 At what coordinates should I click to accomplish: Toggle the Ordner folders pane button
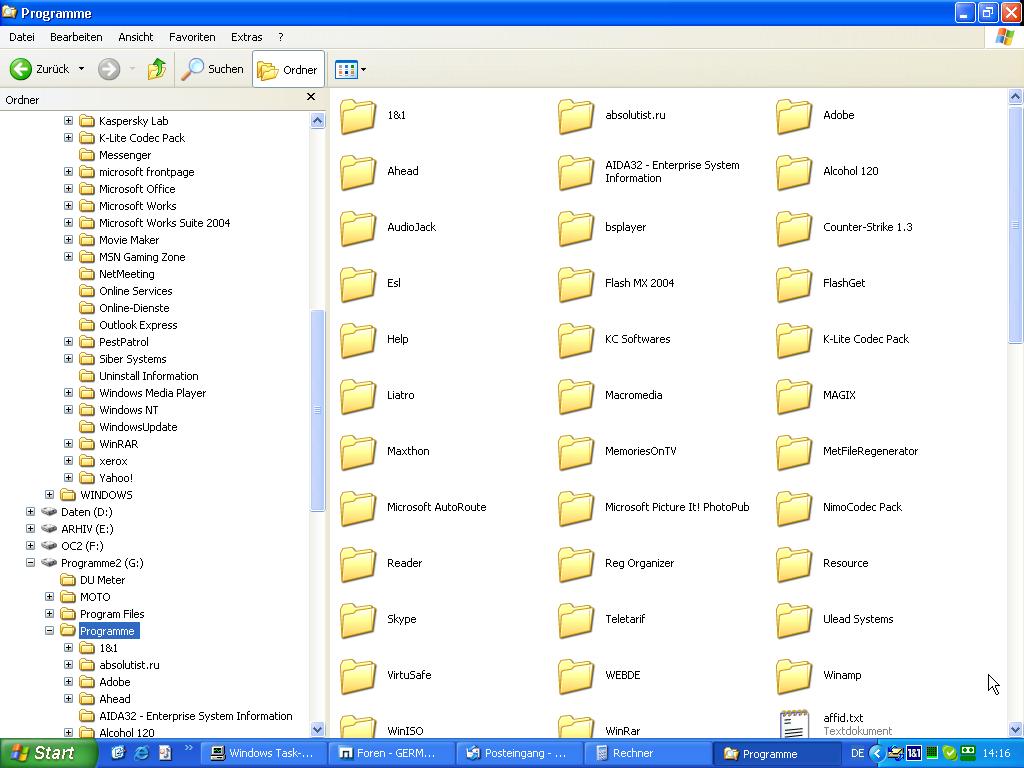coord(288,69)
